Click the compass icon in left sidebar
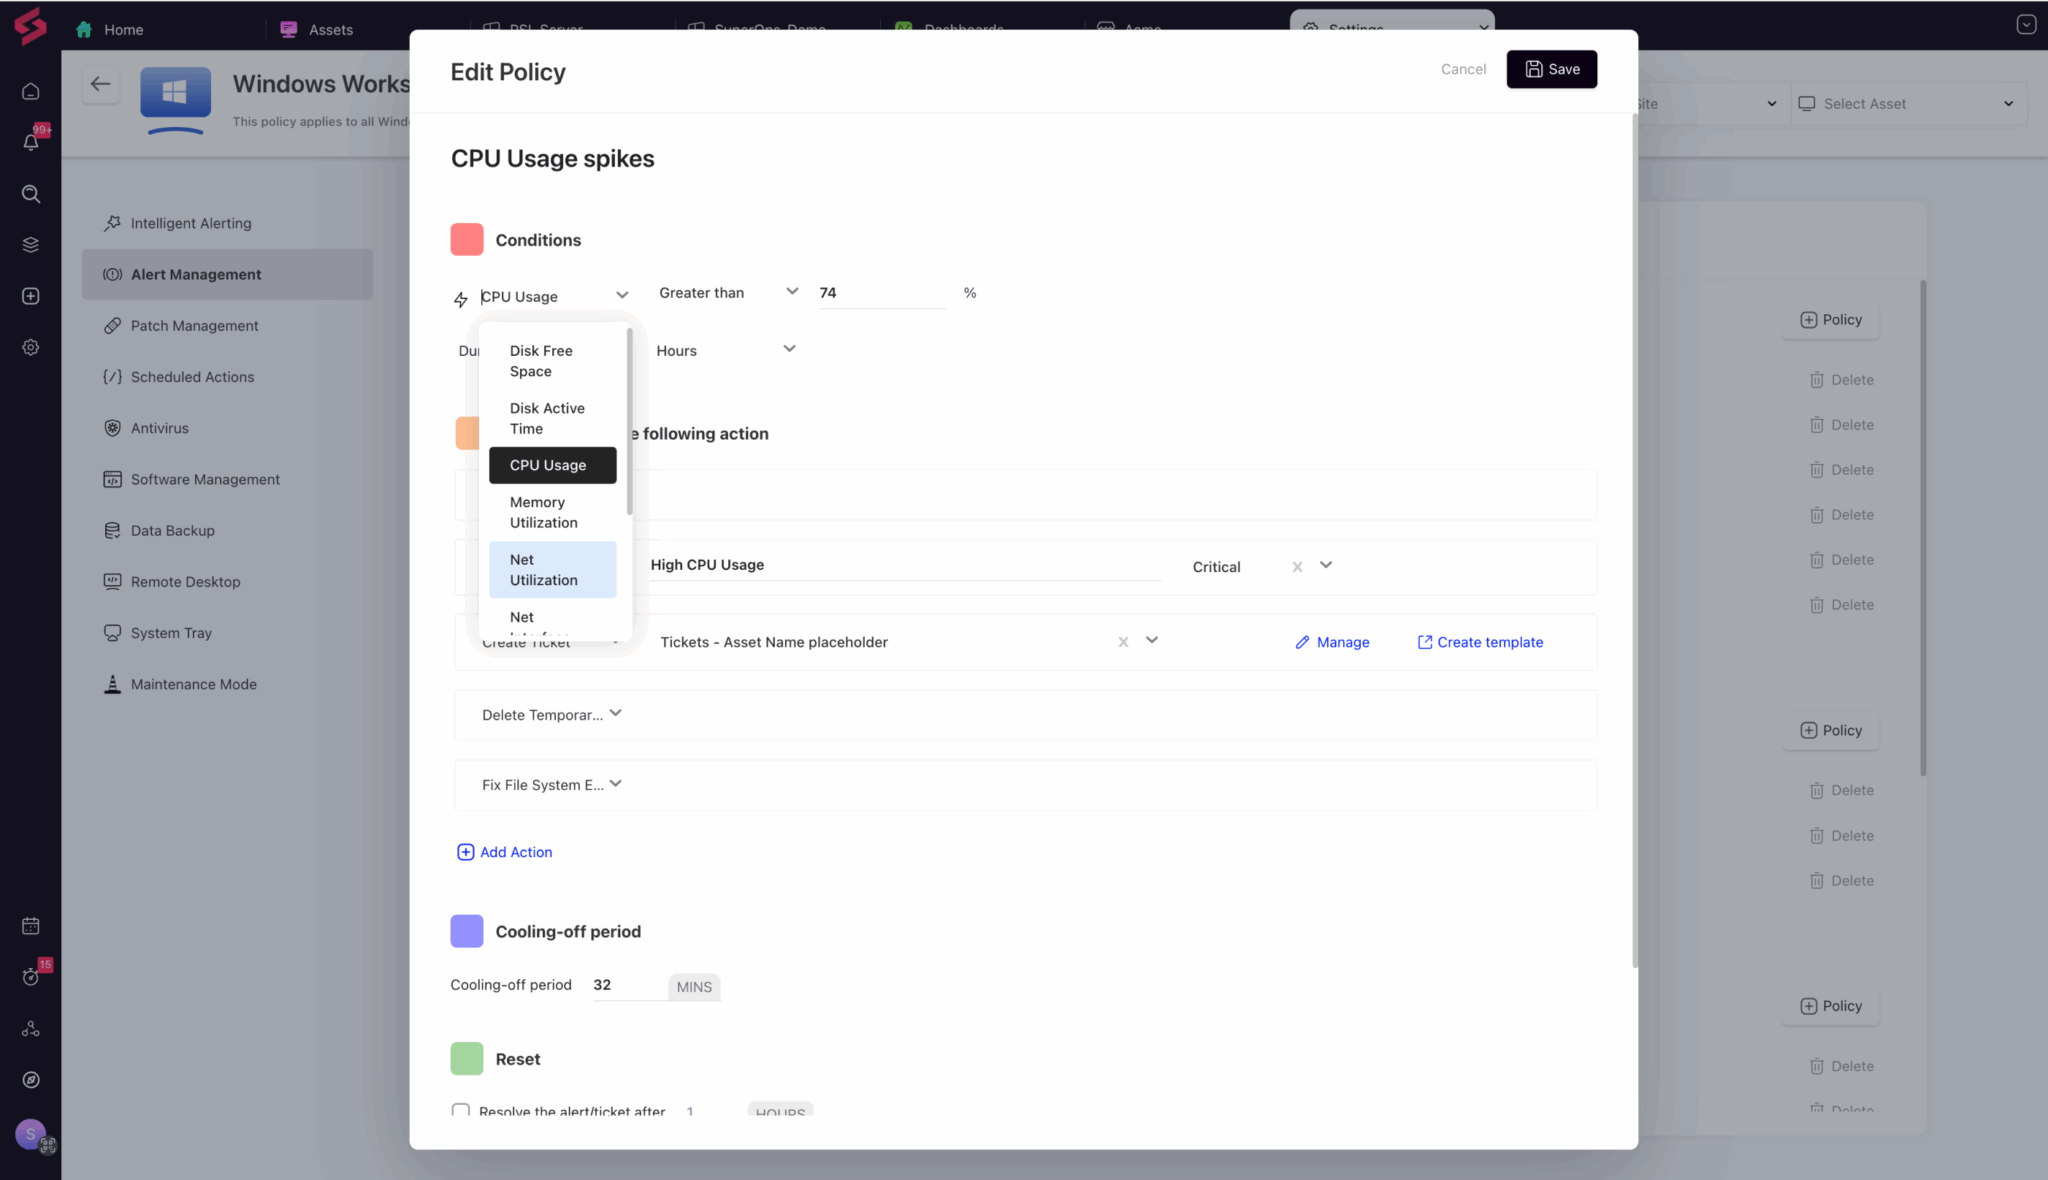Screen dimensions: 2048x1180 (31, 1080)
